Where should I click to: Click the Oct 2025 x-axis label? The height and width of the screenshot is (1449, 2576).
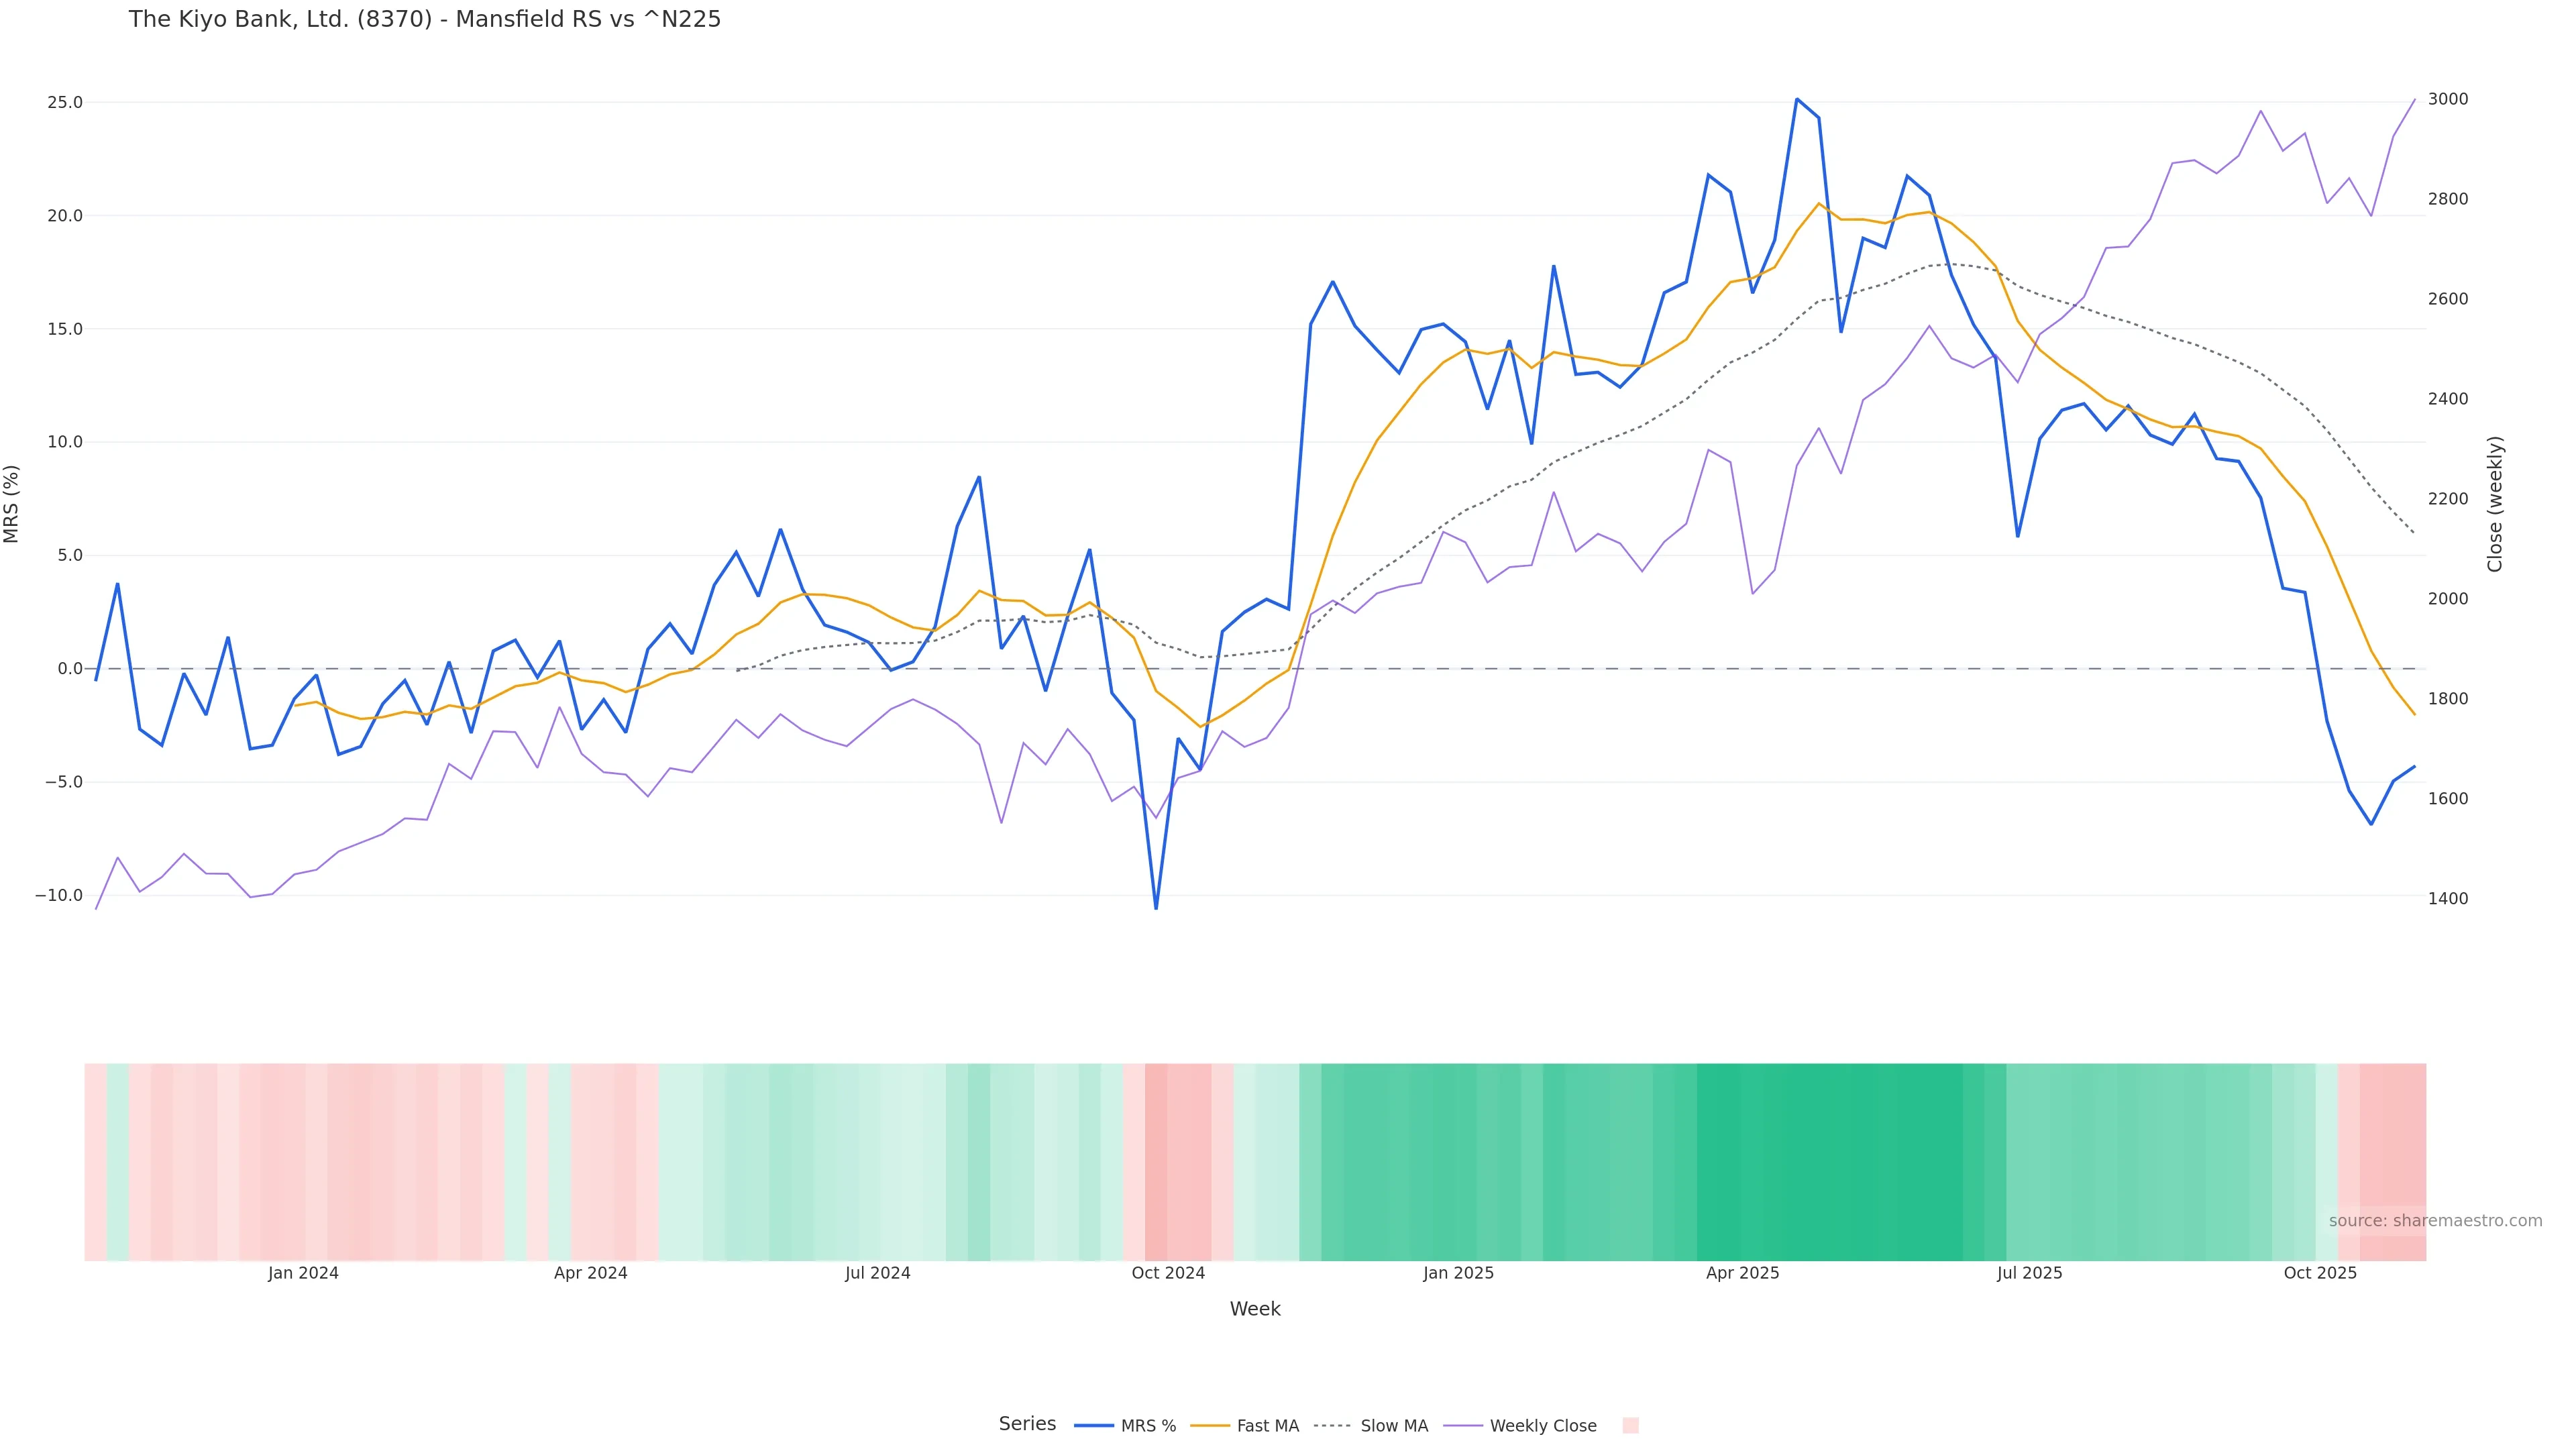pos(2320,1273)
